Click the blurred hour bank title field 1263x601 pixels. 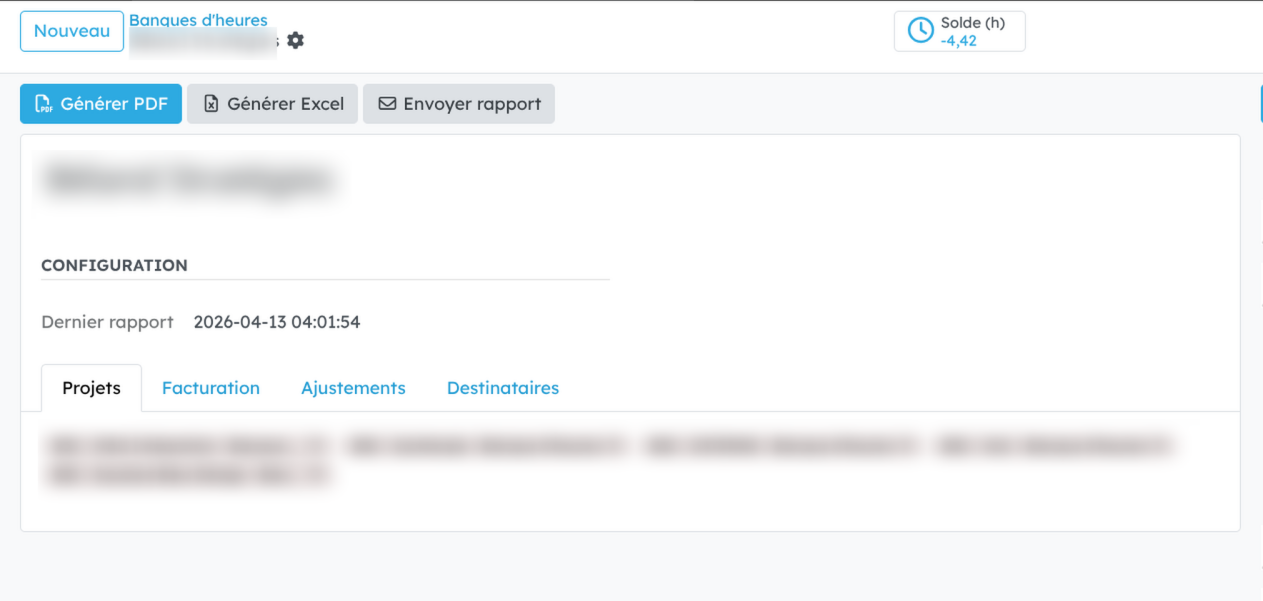coord(188,181)
